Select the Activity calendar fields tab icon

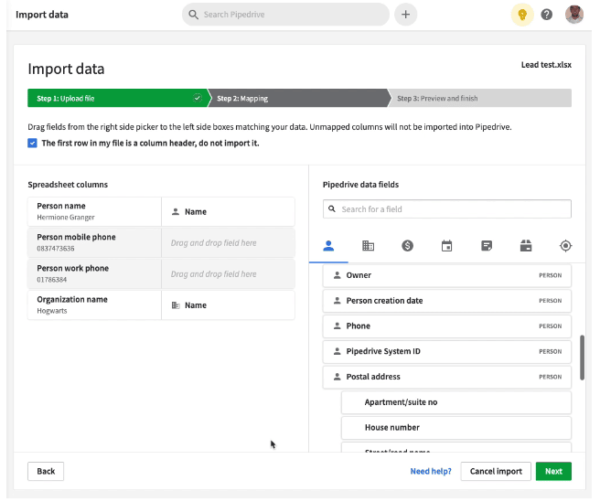pyautogui.click(x=447, y=246)
